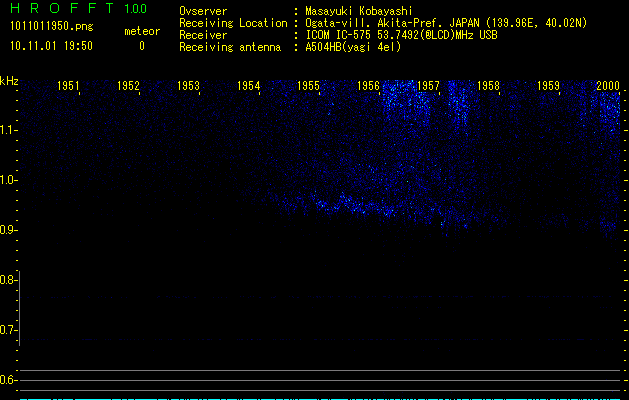The image size is (629, 400).
Task: Click the Receiving Location label
Action: pos(233,23)
